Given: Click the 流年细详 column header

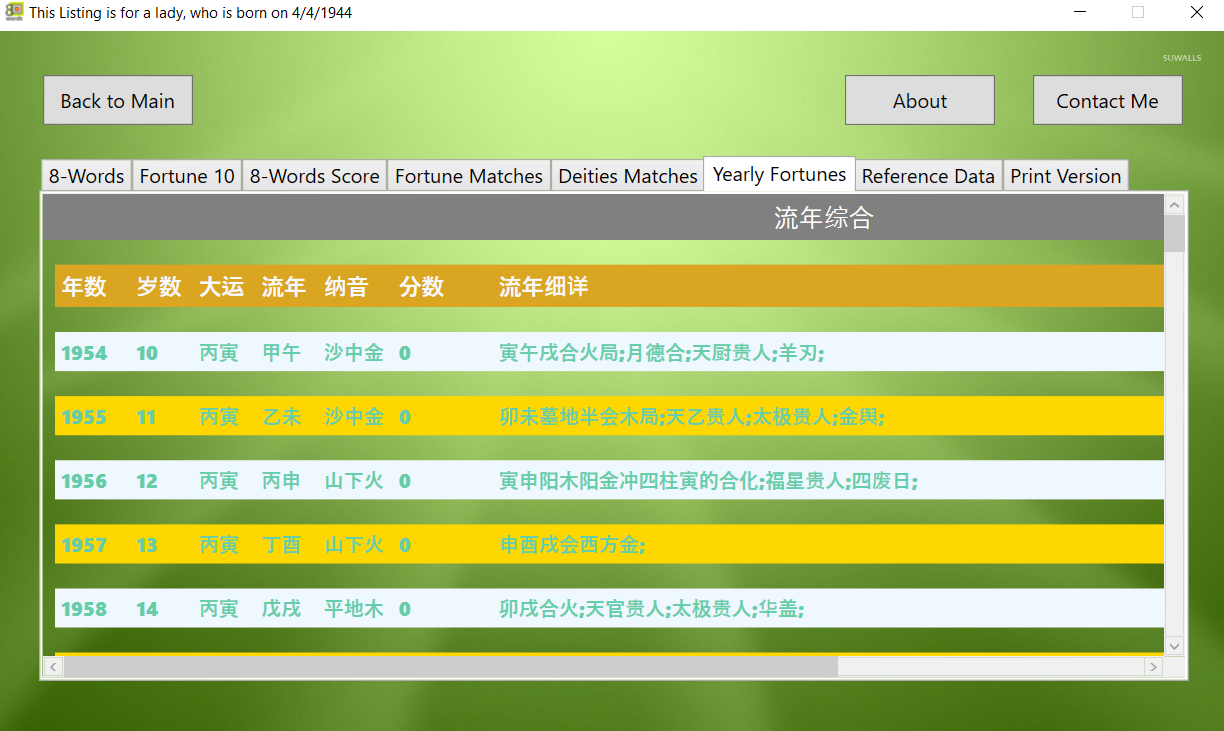Looking at the screenshot, I should (543, 287).
